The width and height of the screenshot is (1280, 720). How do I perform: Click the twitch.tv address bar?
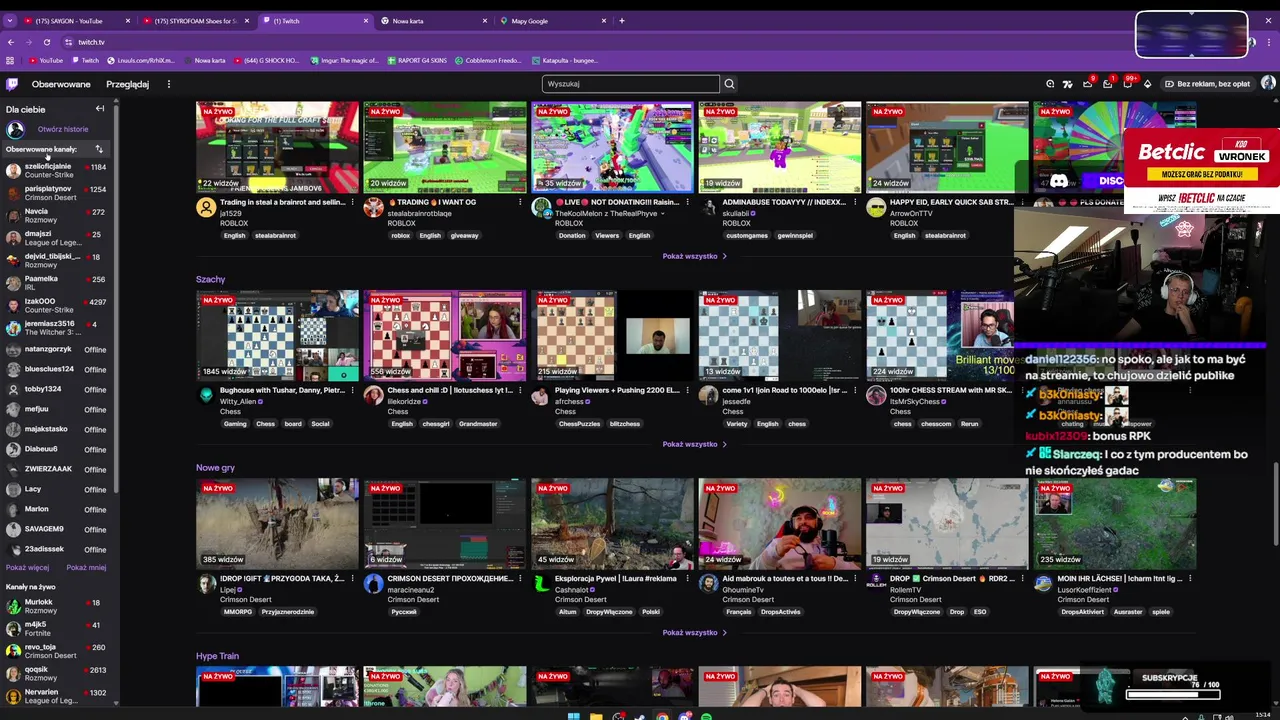pyautogui.click(x=600, y=42)
